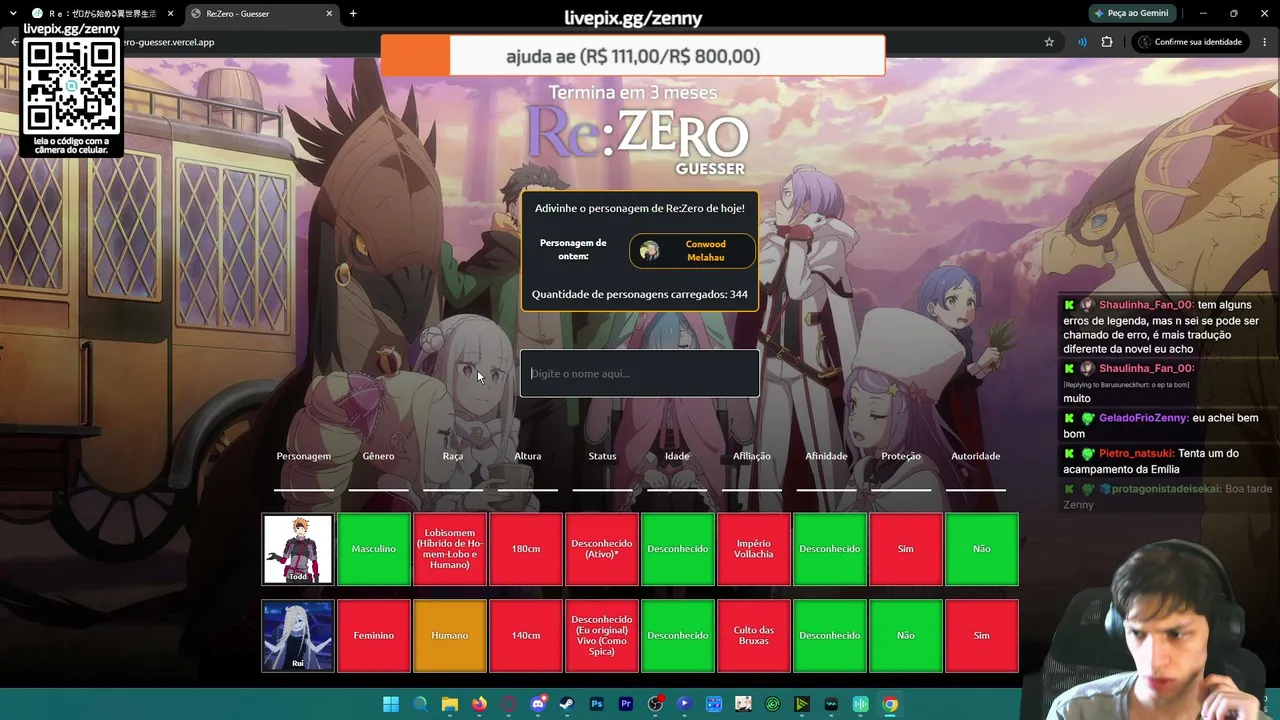The image size is (1280, 720).
Task: Click the Idade column header
Action: pos(677,456)
